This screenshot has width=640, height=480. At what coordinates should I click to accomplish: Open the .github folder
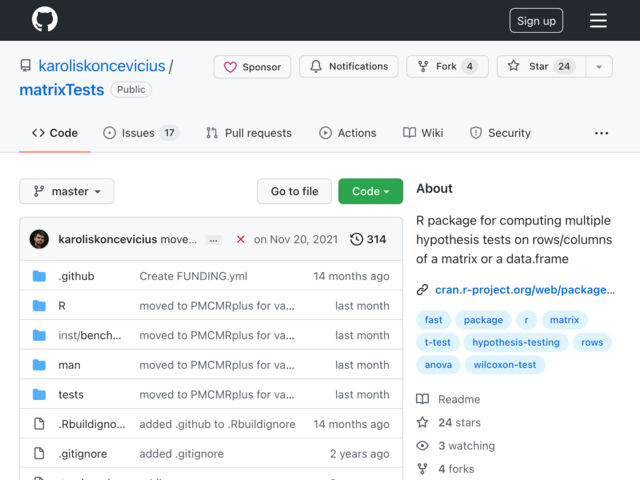click(76, 276)
